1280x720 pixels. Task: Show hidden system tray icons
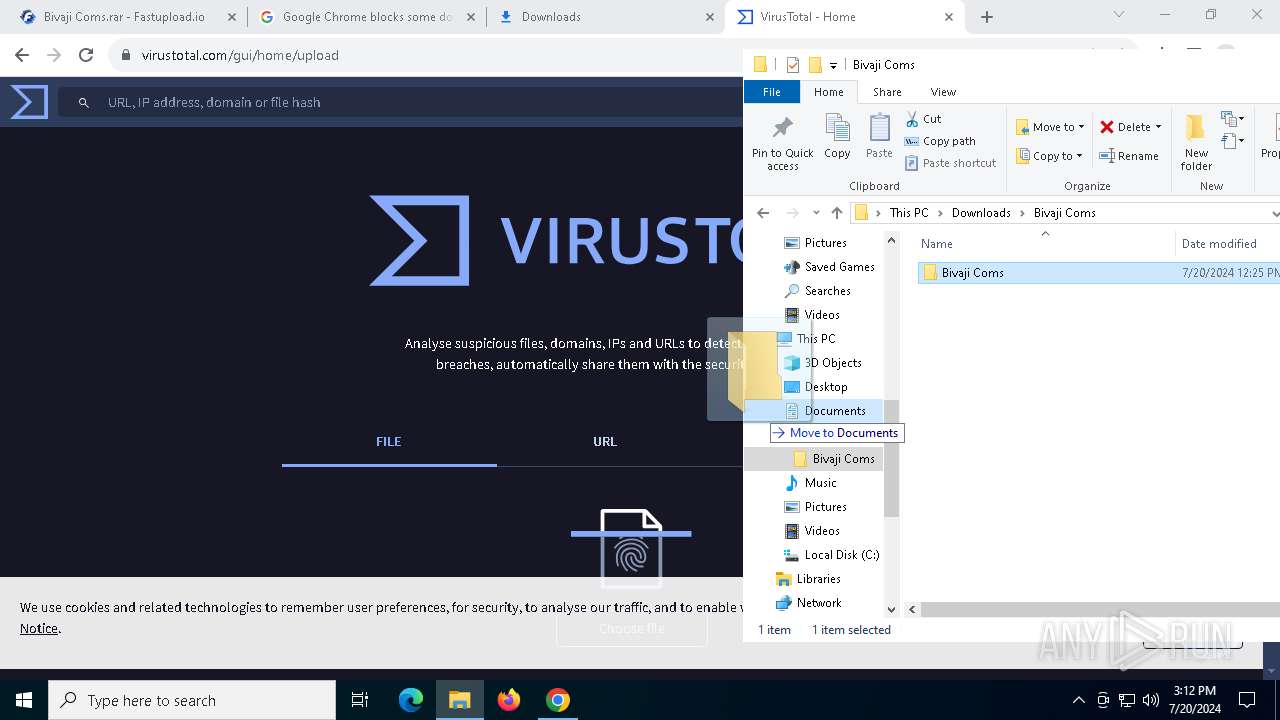[1078, 700]
